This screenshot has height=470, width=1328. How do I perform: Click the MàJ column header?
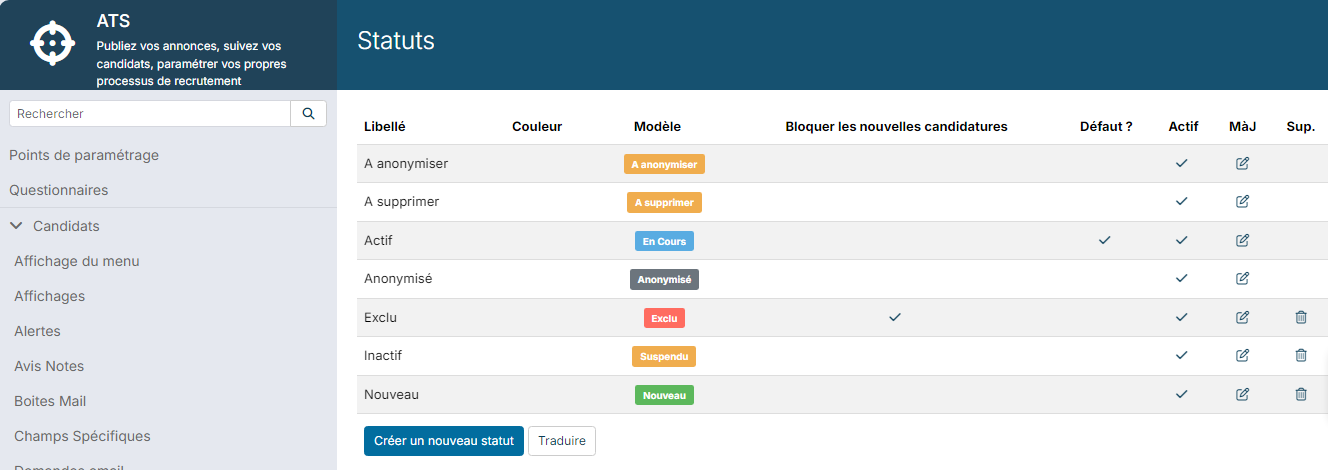click(x=1242, y=127)
